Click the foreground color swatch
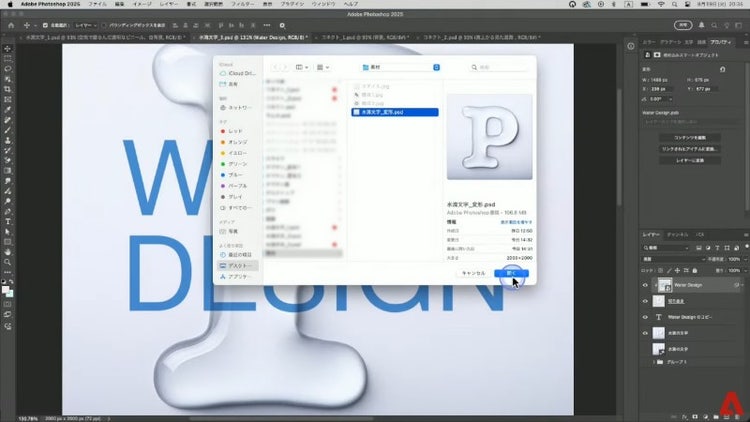This screenshot has width=750, height=422. (x=6, y=286)
